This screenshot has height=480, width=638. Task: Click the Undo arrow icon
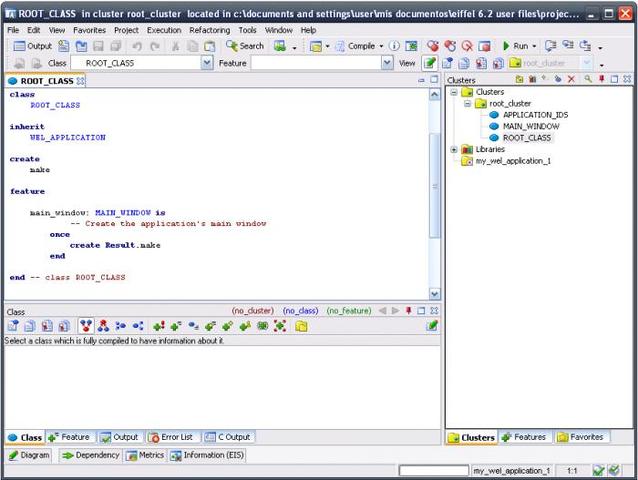(137, 46)
